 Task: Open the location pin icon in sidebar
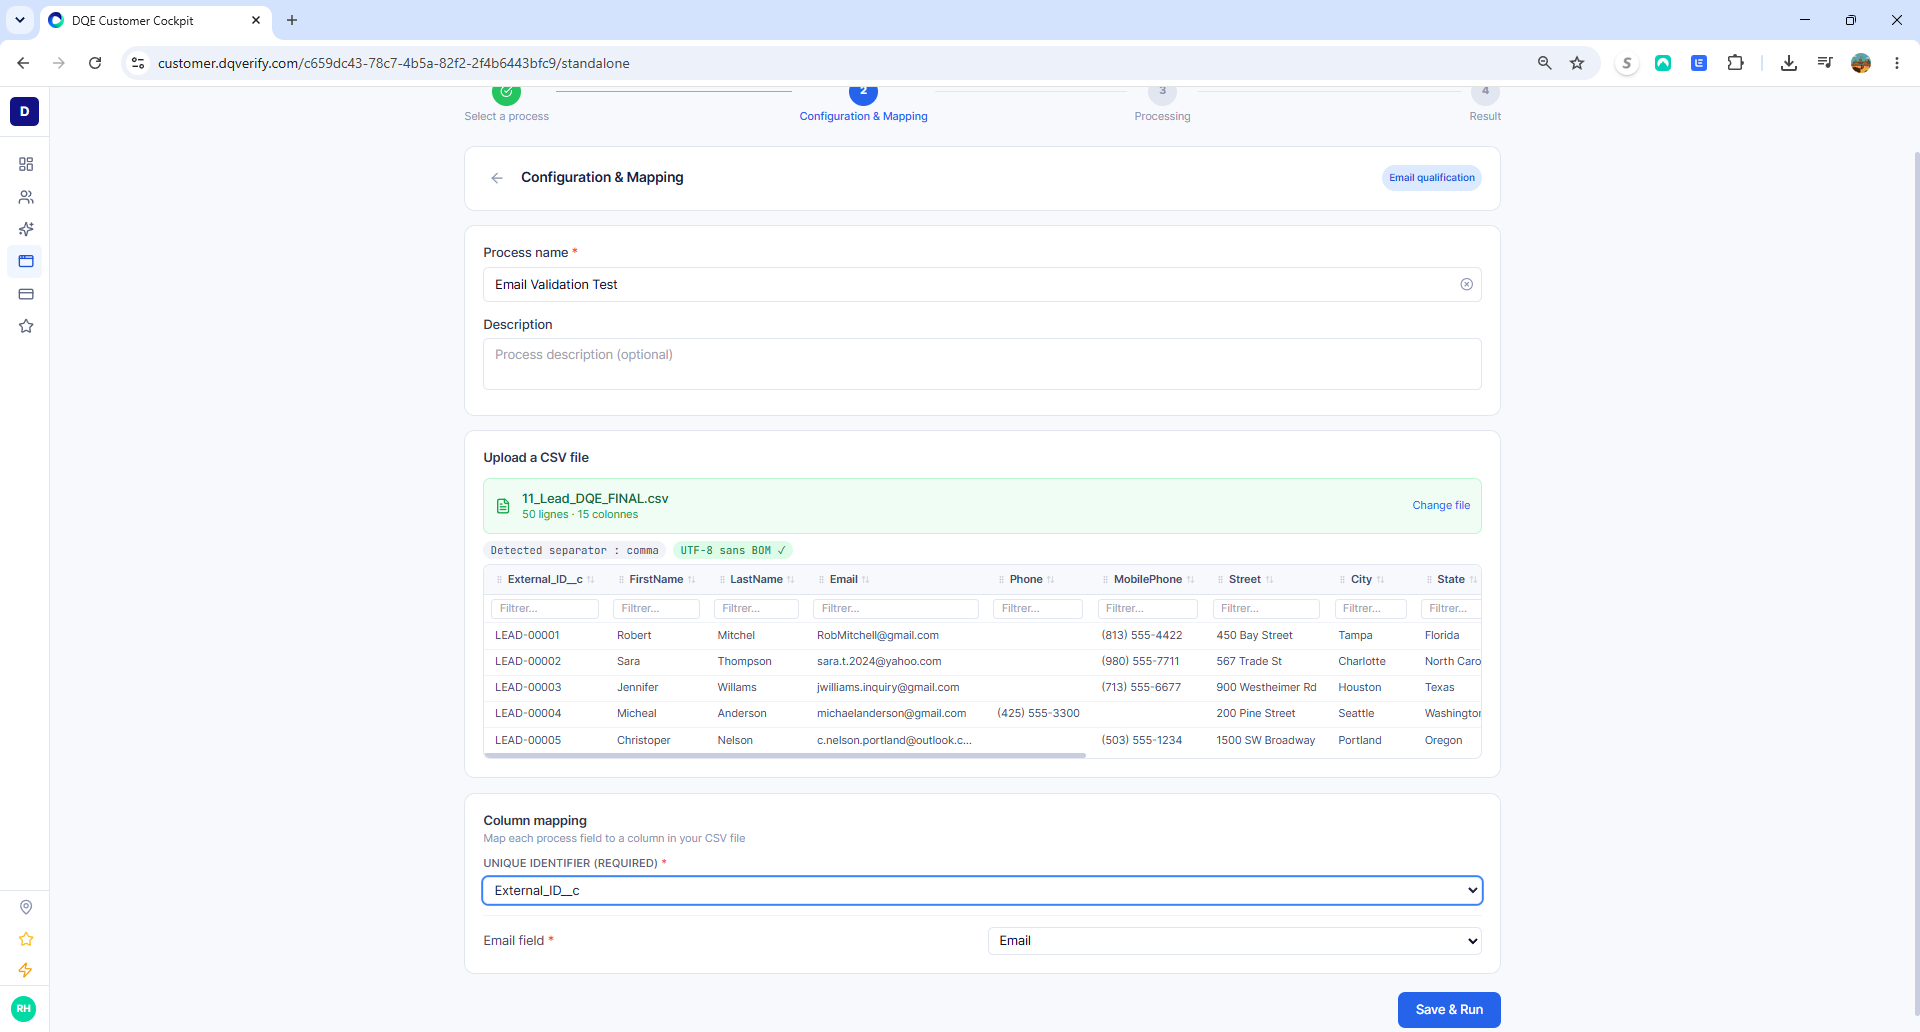tap(26, 907)
